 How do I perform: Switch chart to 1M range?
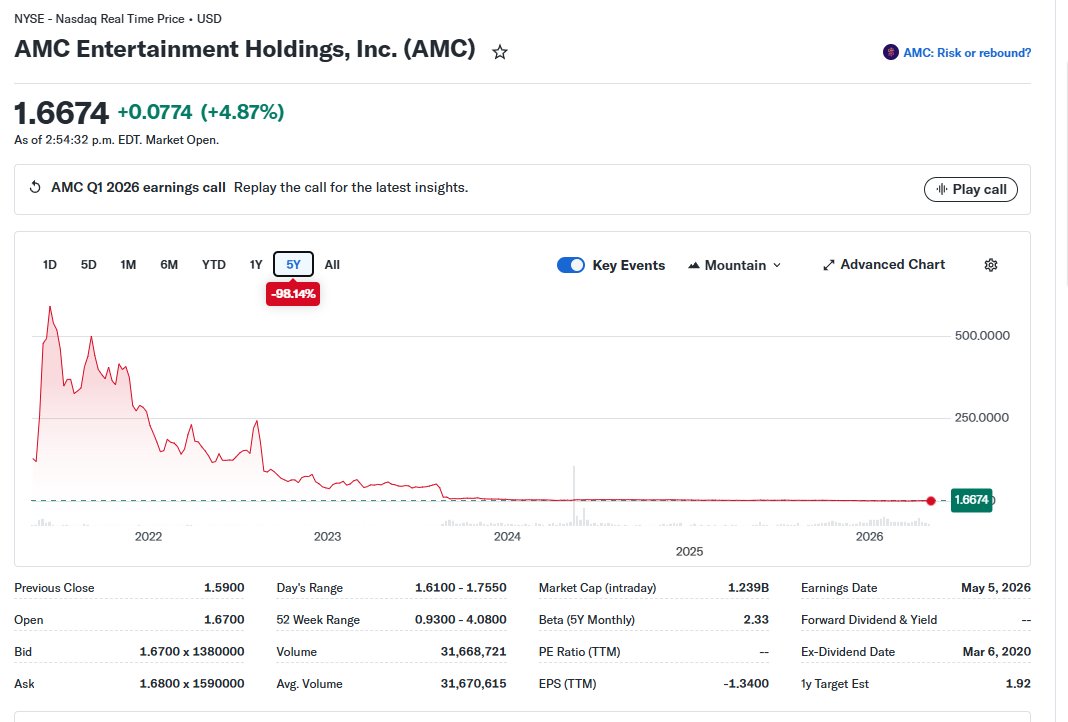pyautogui.click(x=128, y=264)
